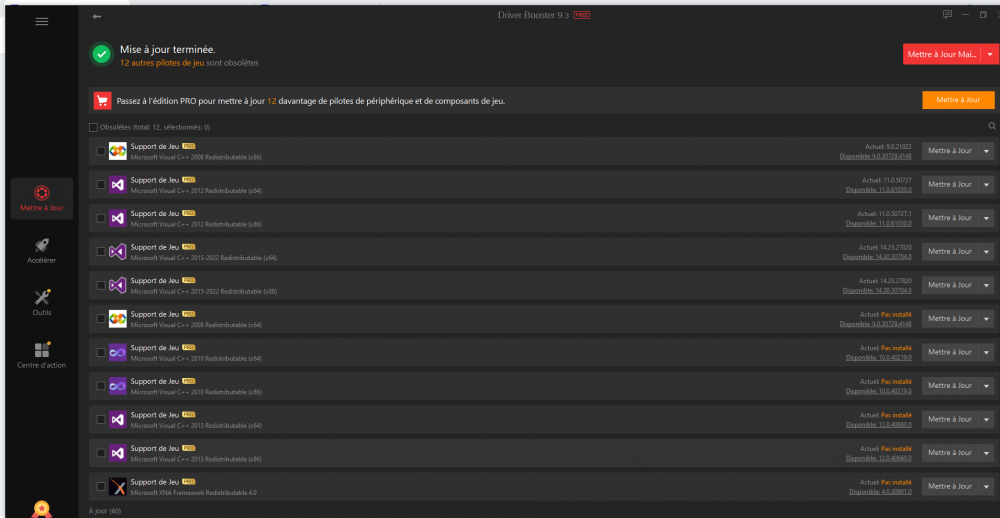
Task: Click the Visual C++ 2015-2022 (x64) icon
Action: point(118,251)
